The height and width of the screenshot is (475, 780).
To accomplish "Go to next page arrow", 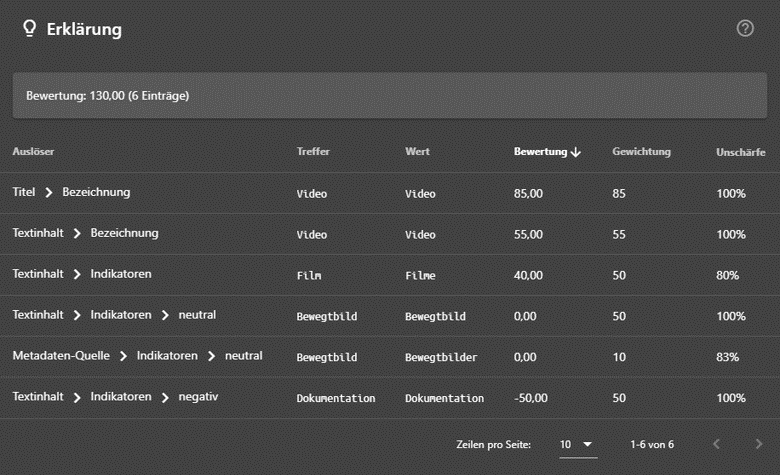I will pos(759,444).
